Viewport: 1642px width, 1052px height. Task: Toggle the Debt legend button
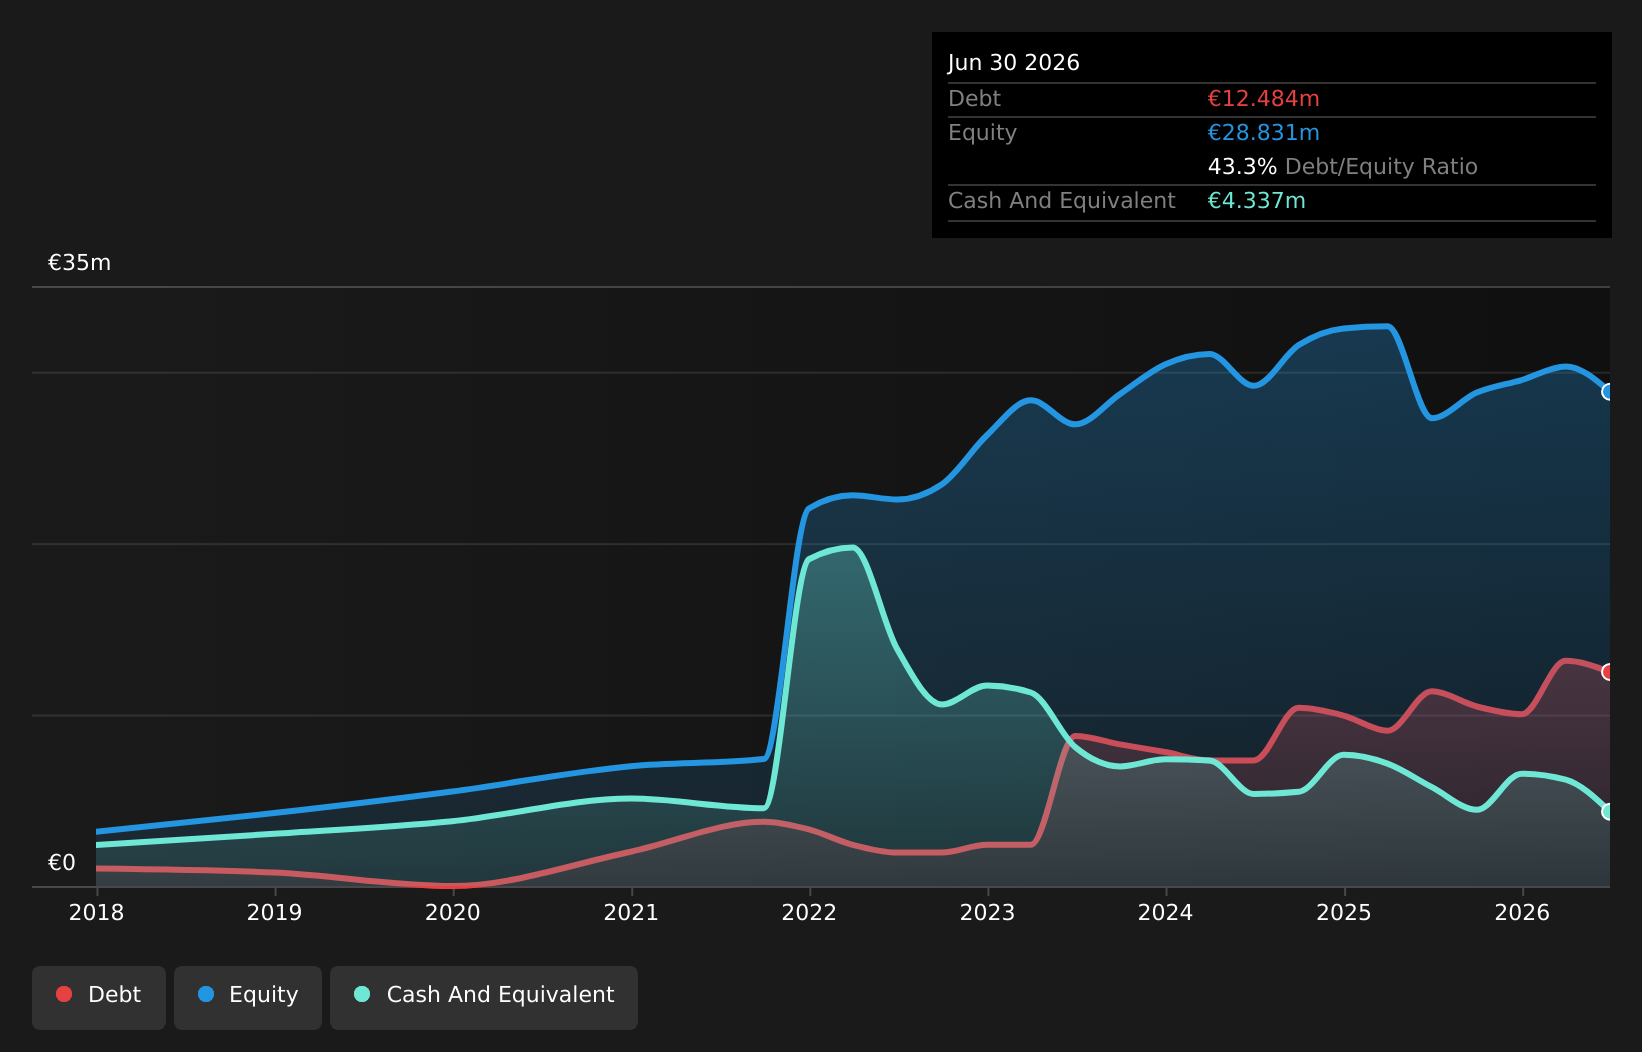pos(99,997)
